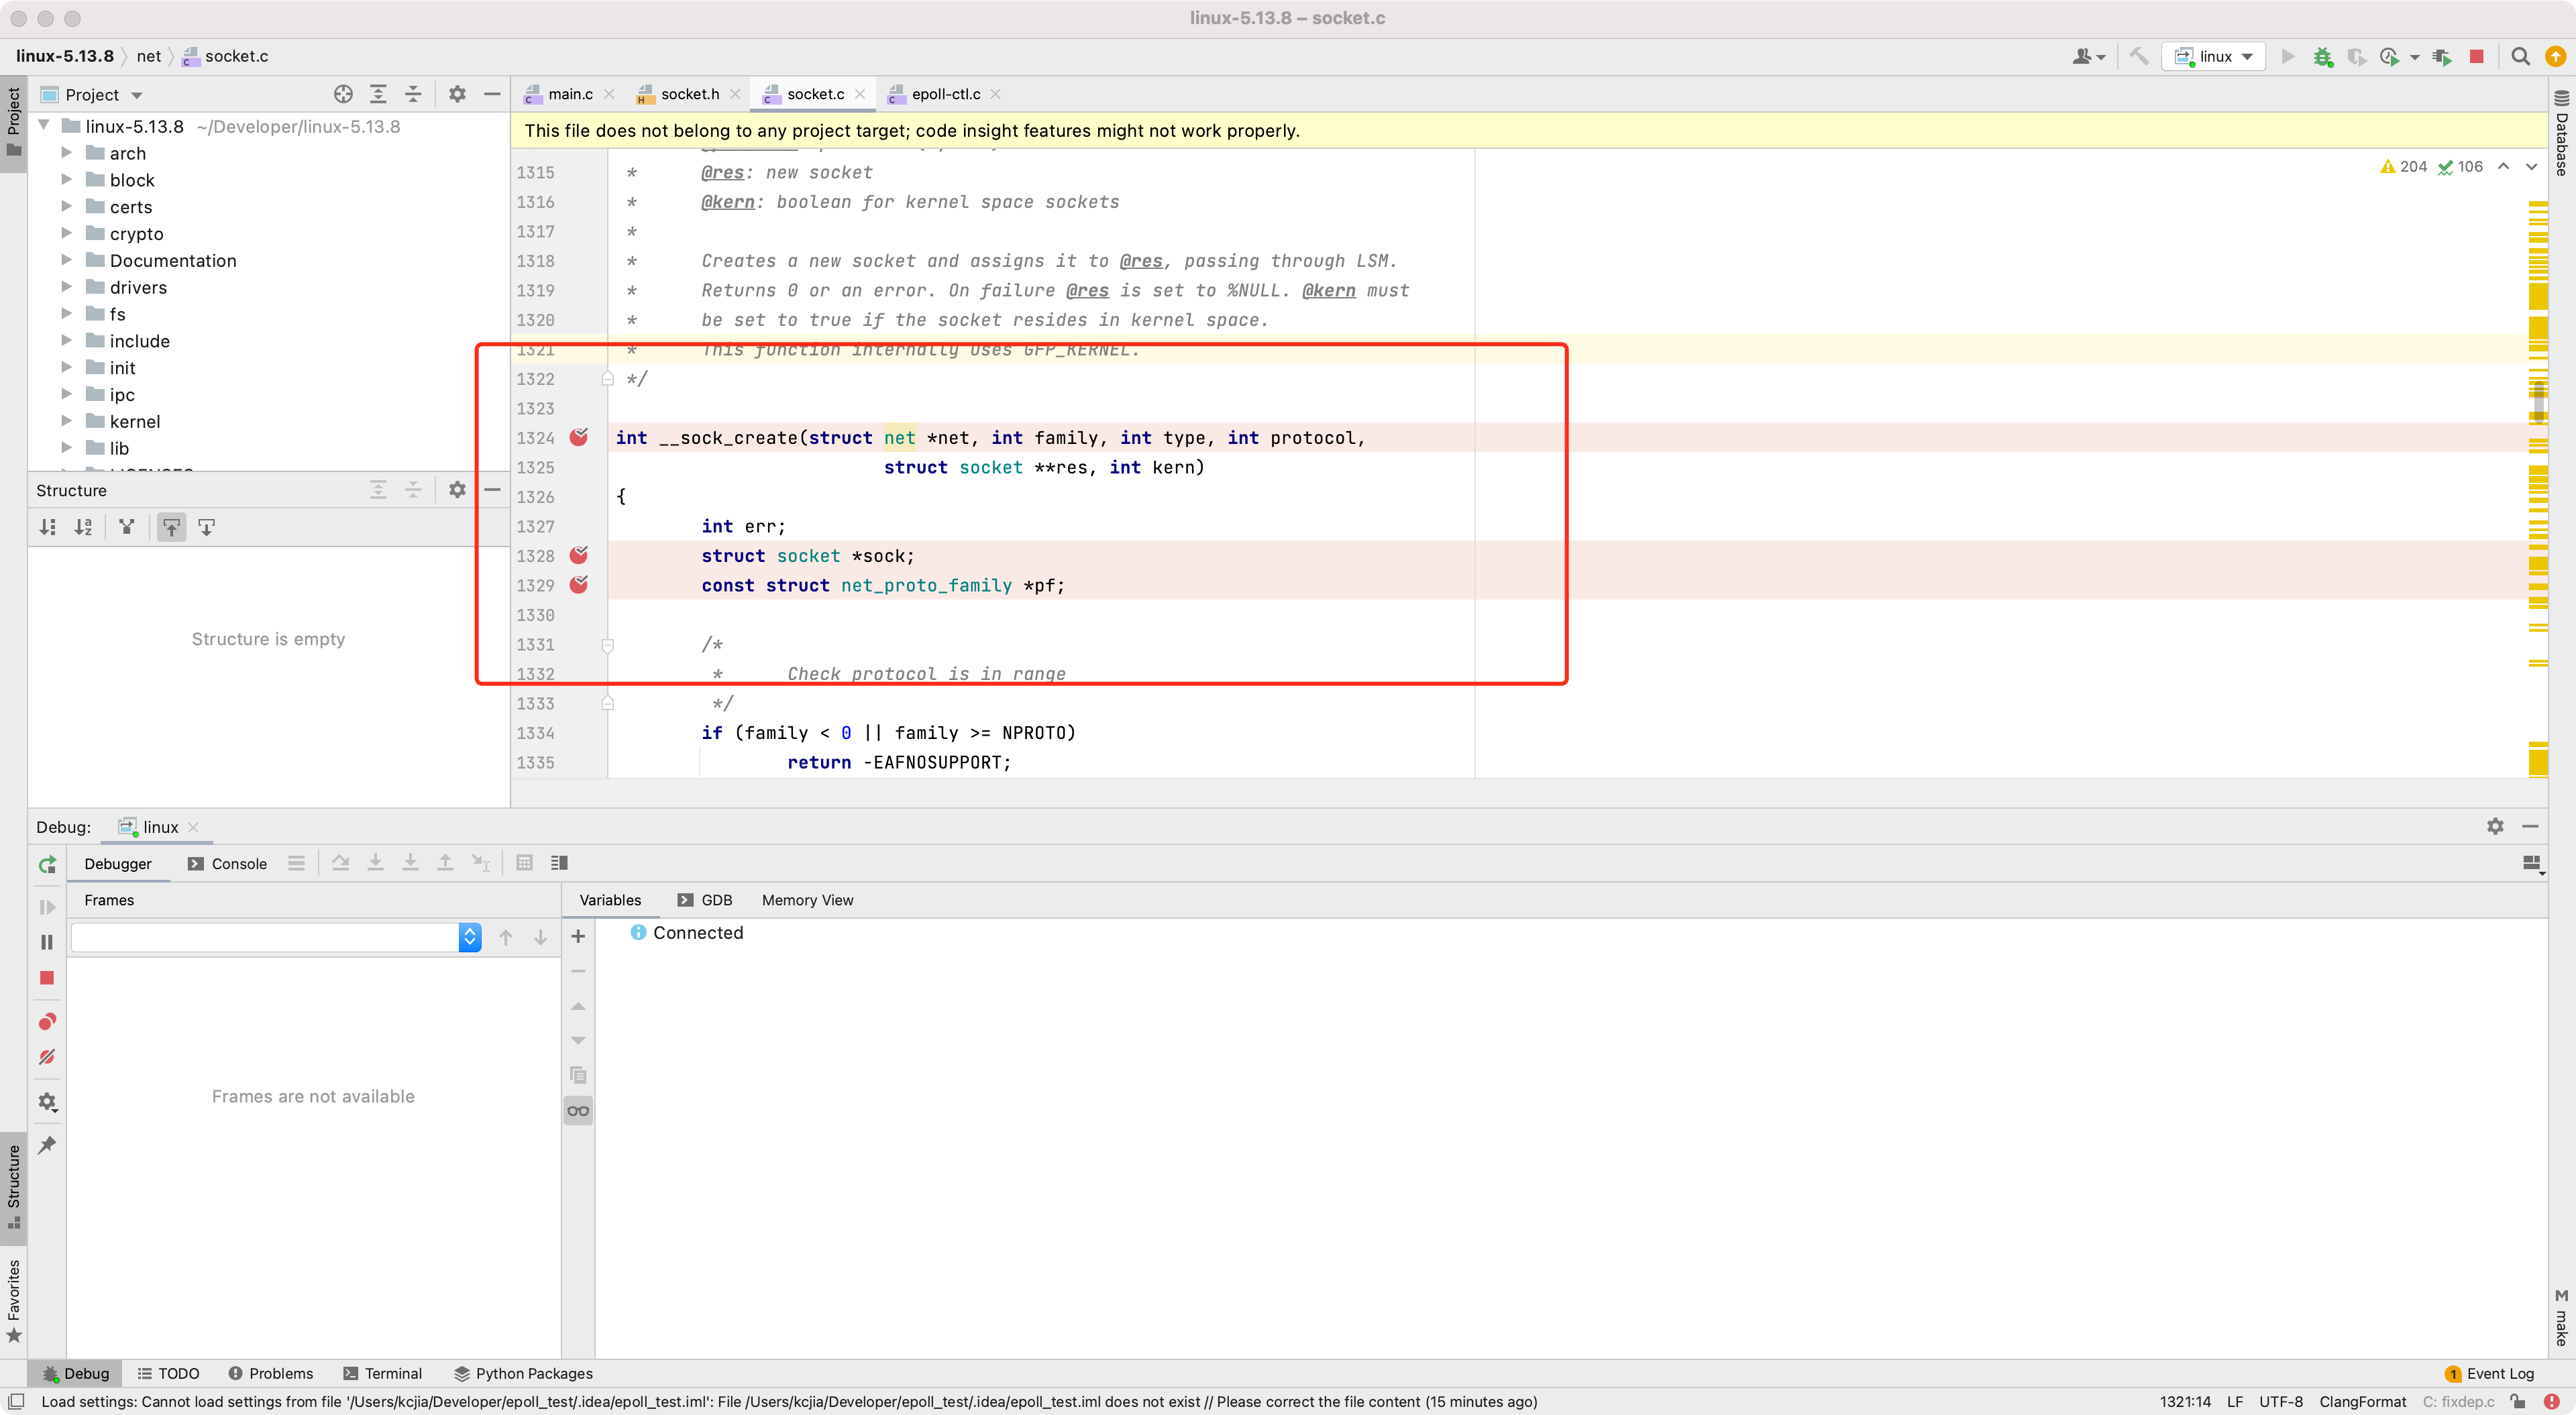2576x1415 pixels.
Task: Click the Debug bug icon in toolbar
Action: 2322,57
